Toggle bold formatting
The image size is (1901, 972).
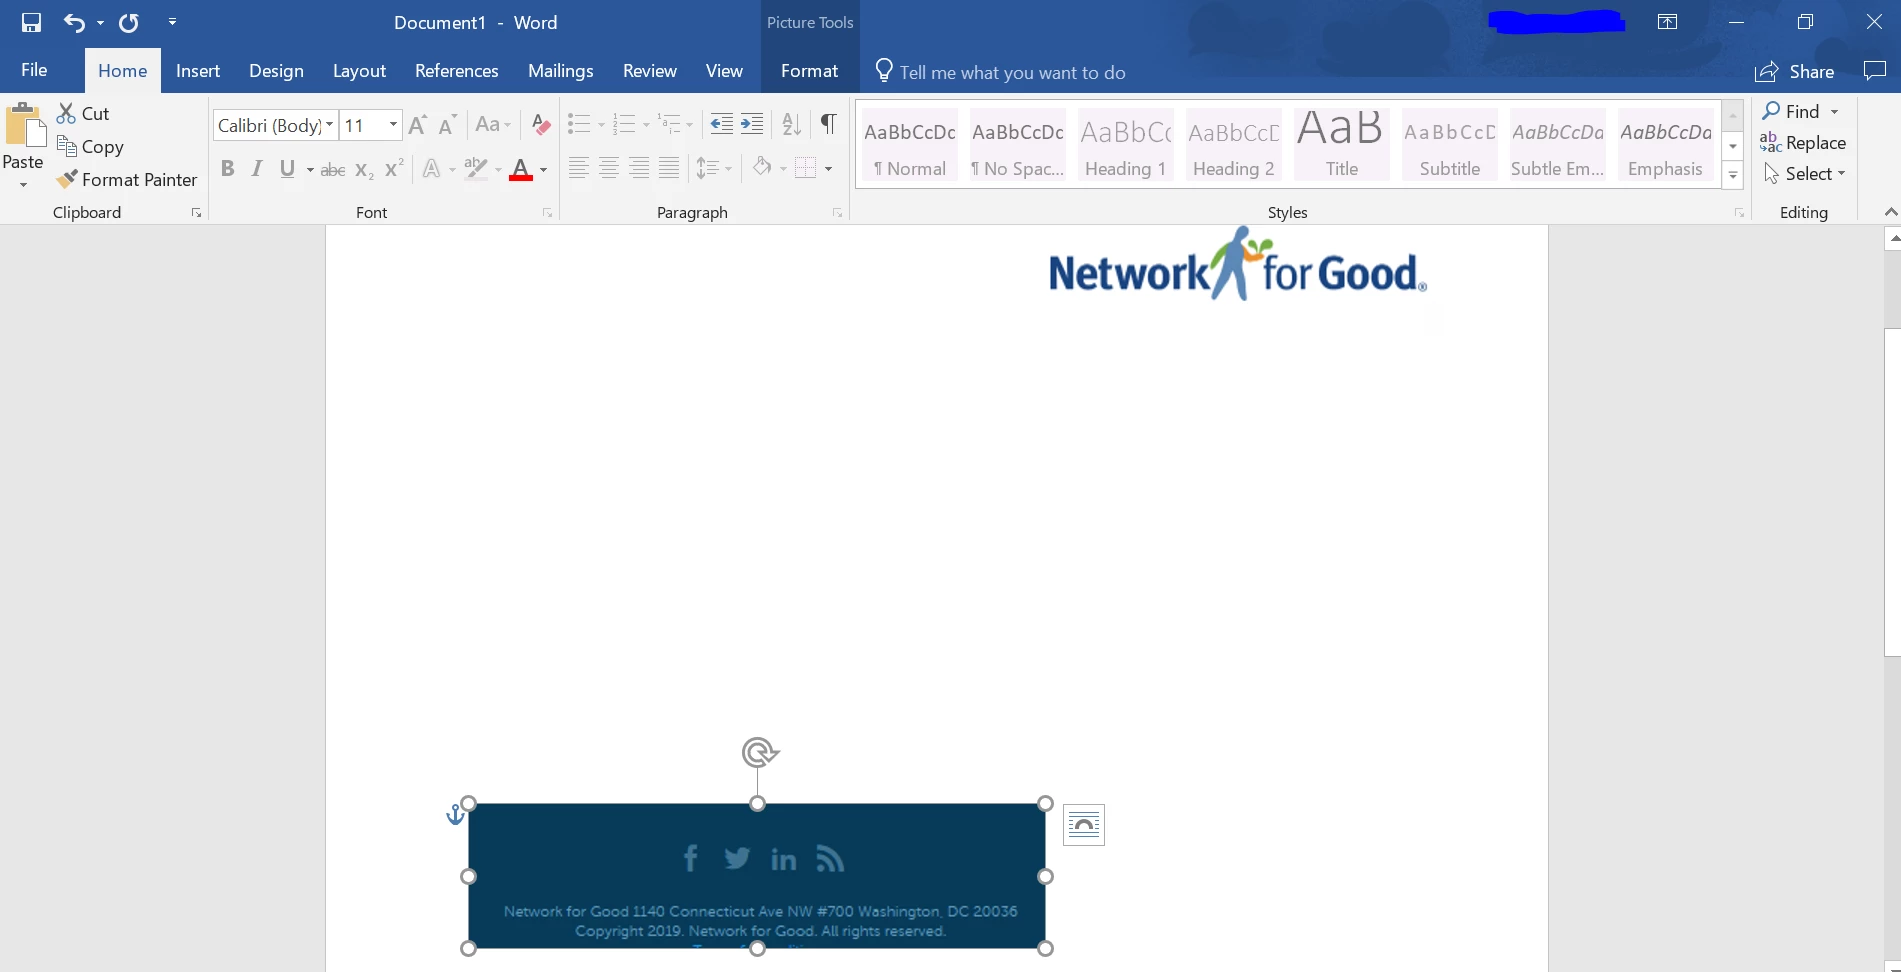click(227, 168)
